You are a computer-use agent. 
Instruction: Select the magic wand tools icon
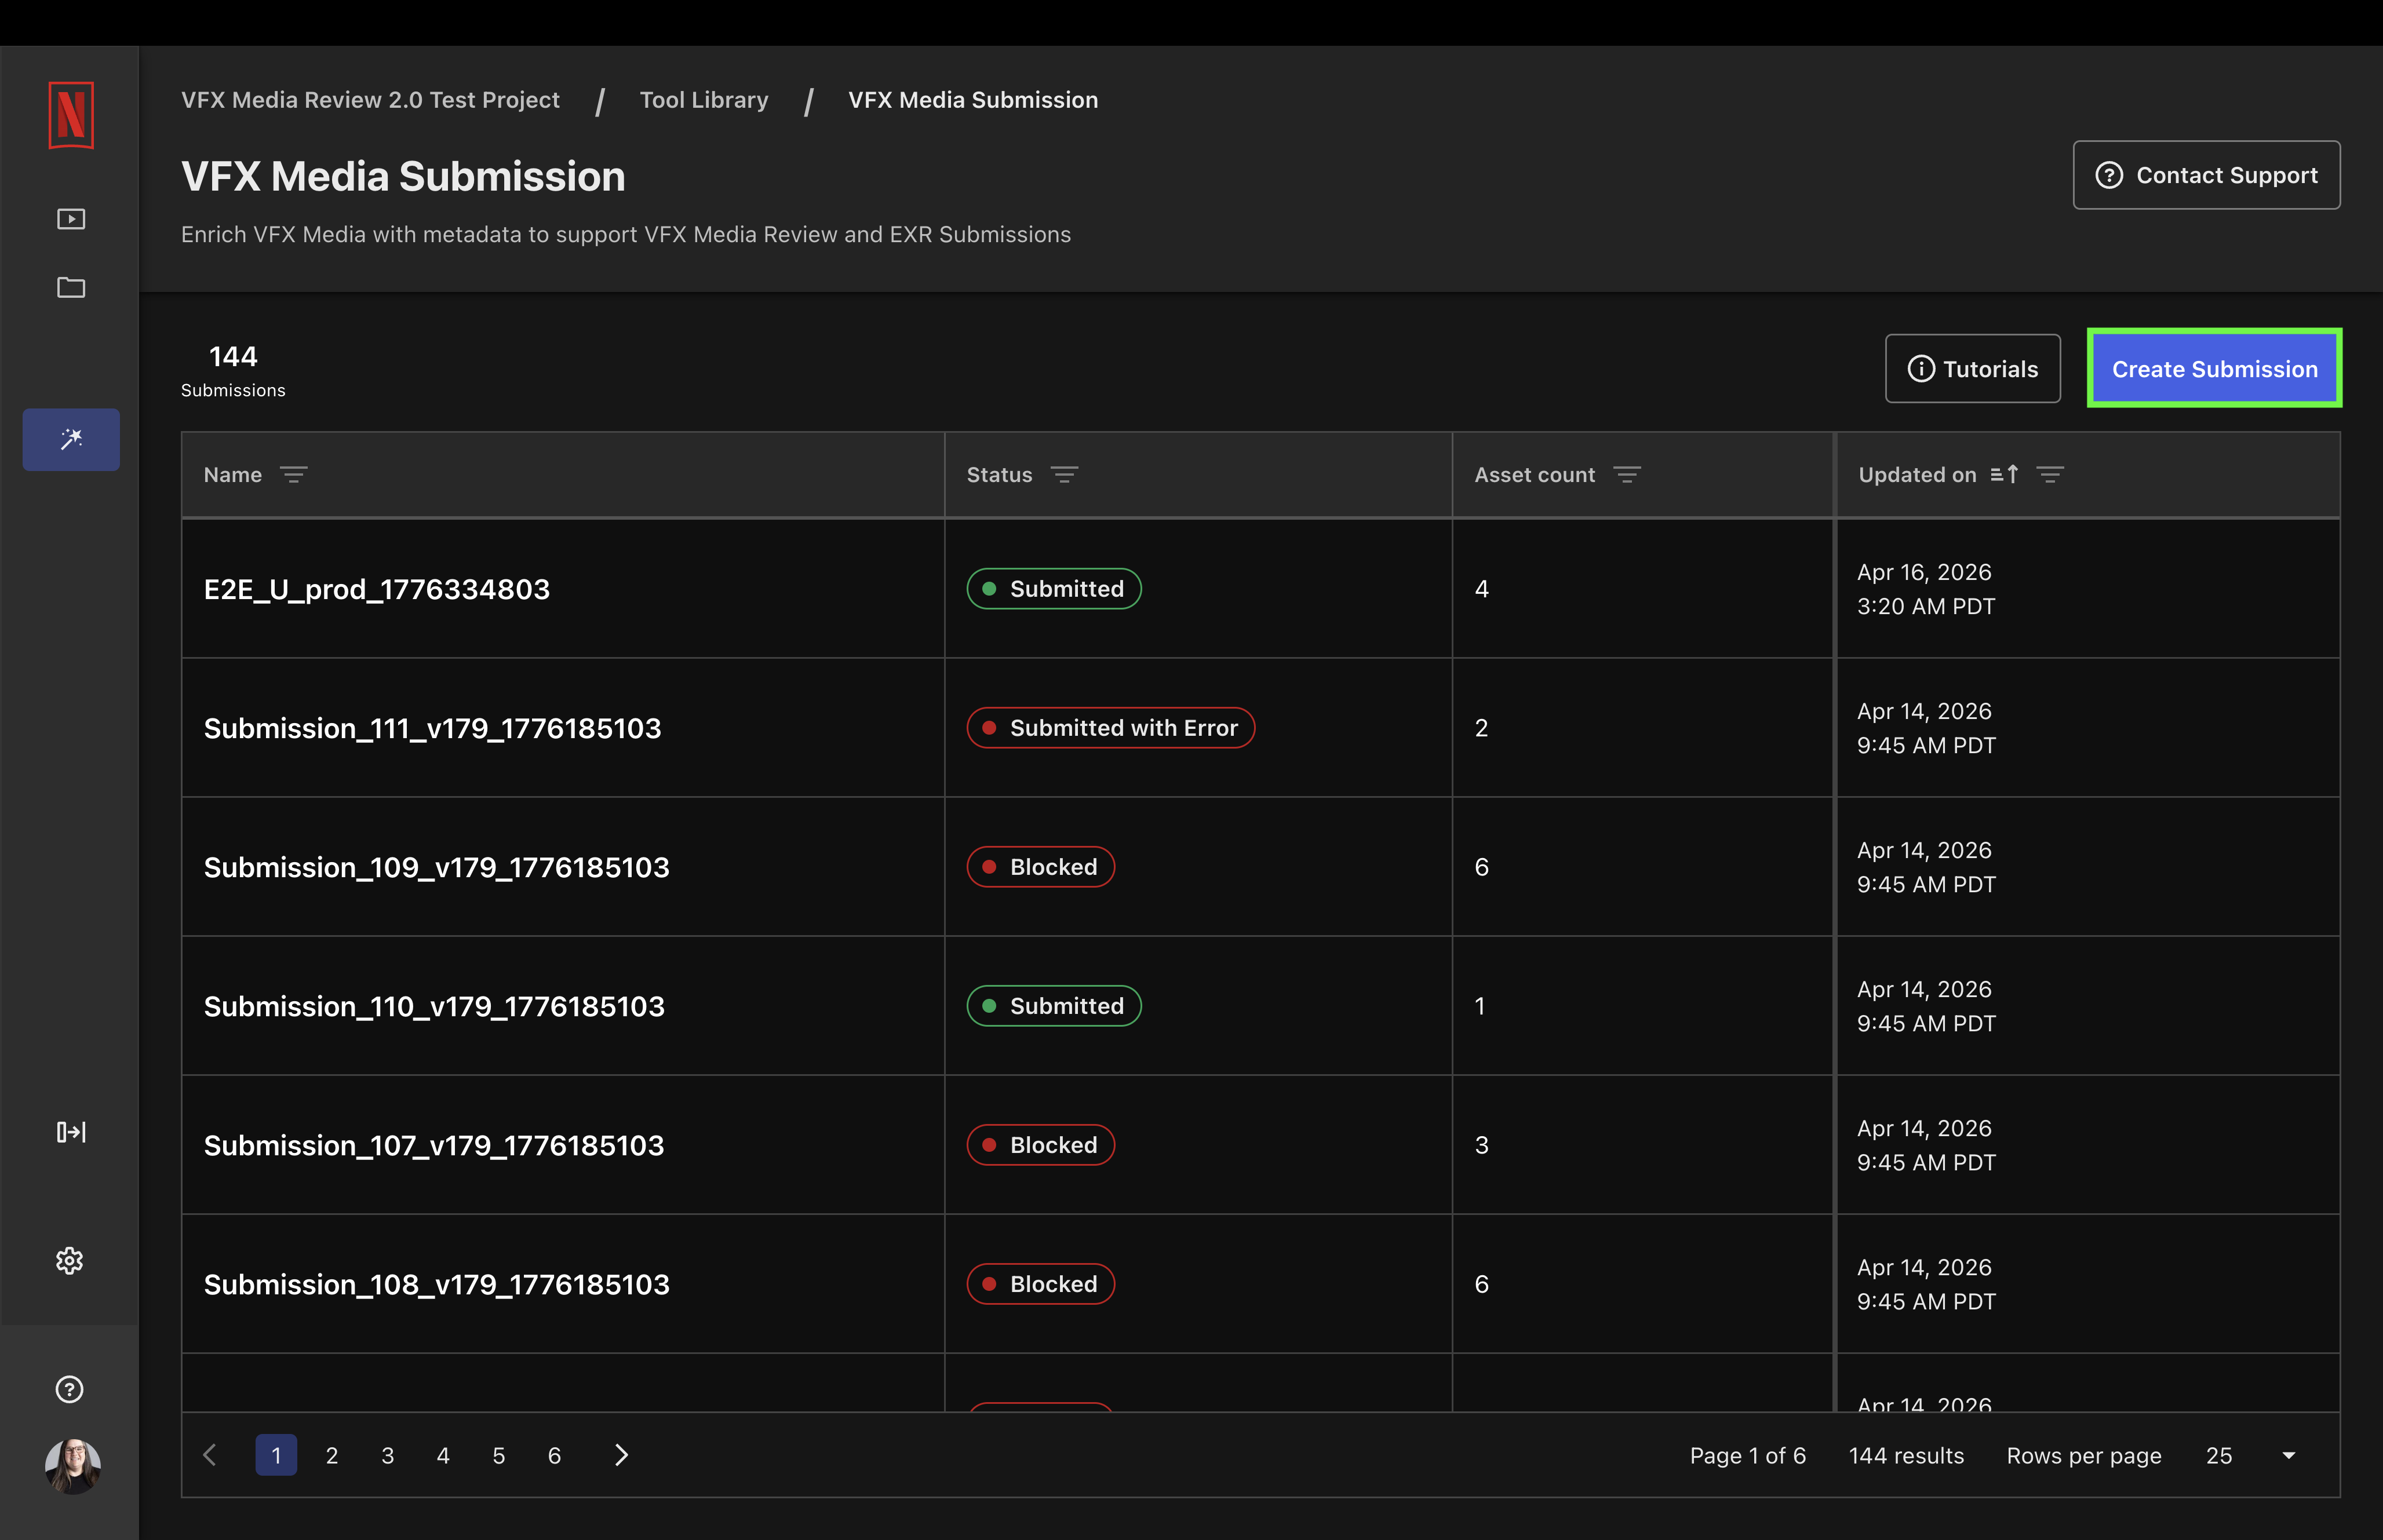[71, 439]
